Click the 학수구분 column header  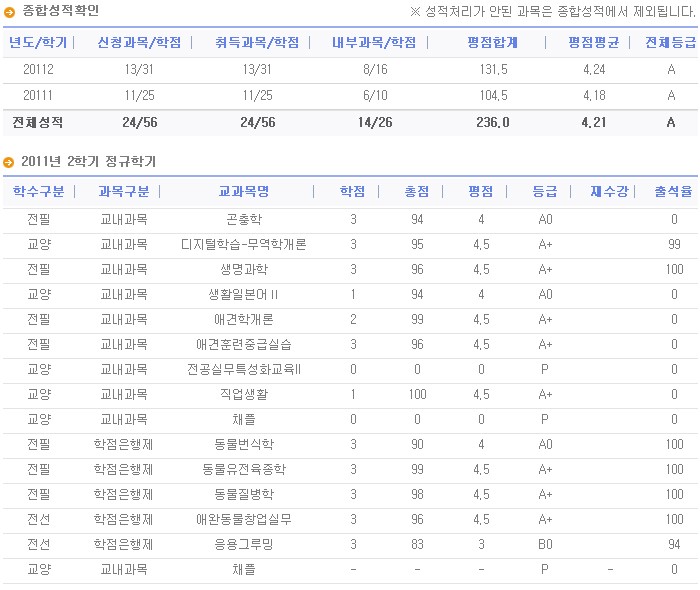tap(38, 192)
